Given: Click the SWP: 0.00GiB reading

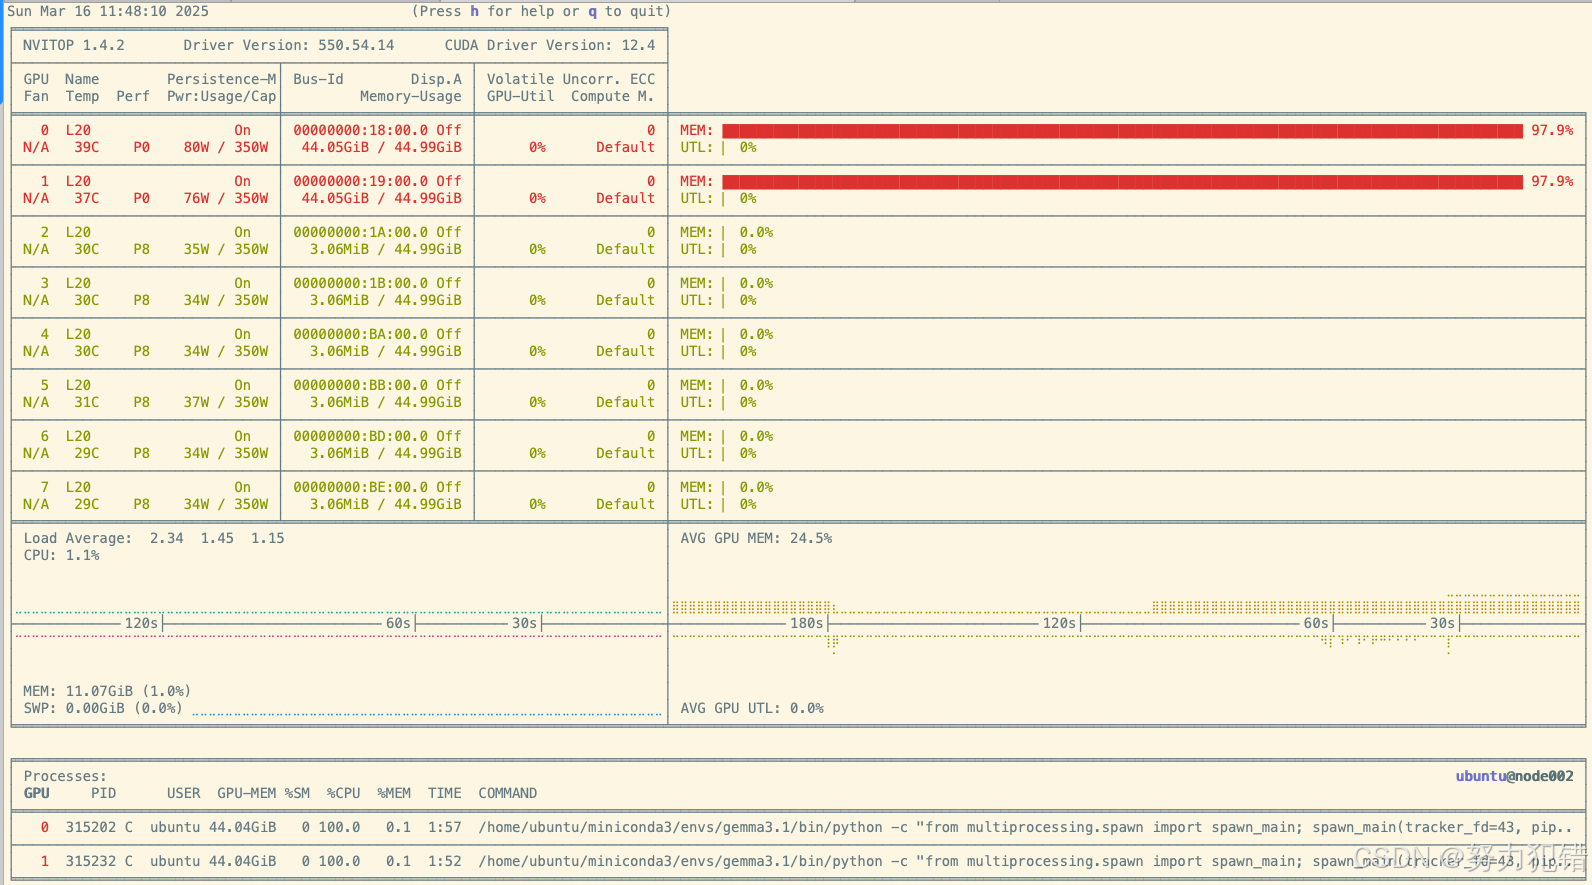Looking at the screenshot, I should pyautogui.click(x=103, y=708).
